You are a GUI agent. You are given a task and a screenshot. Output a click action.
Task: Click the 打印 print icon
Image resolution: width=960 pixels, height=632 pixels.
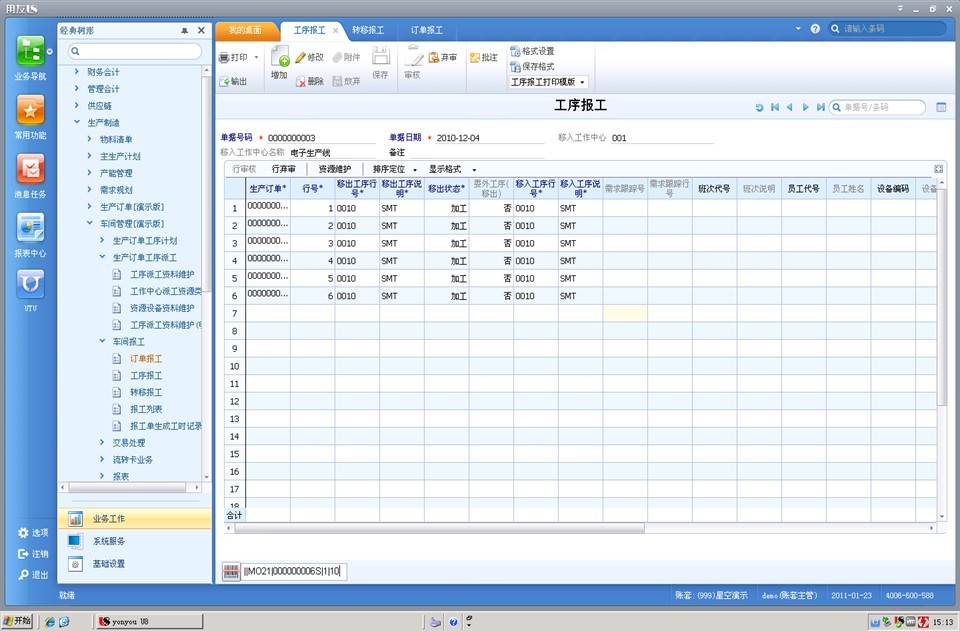(x=225, y=58)
